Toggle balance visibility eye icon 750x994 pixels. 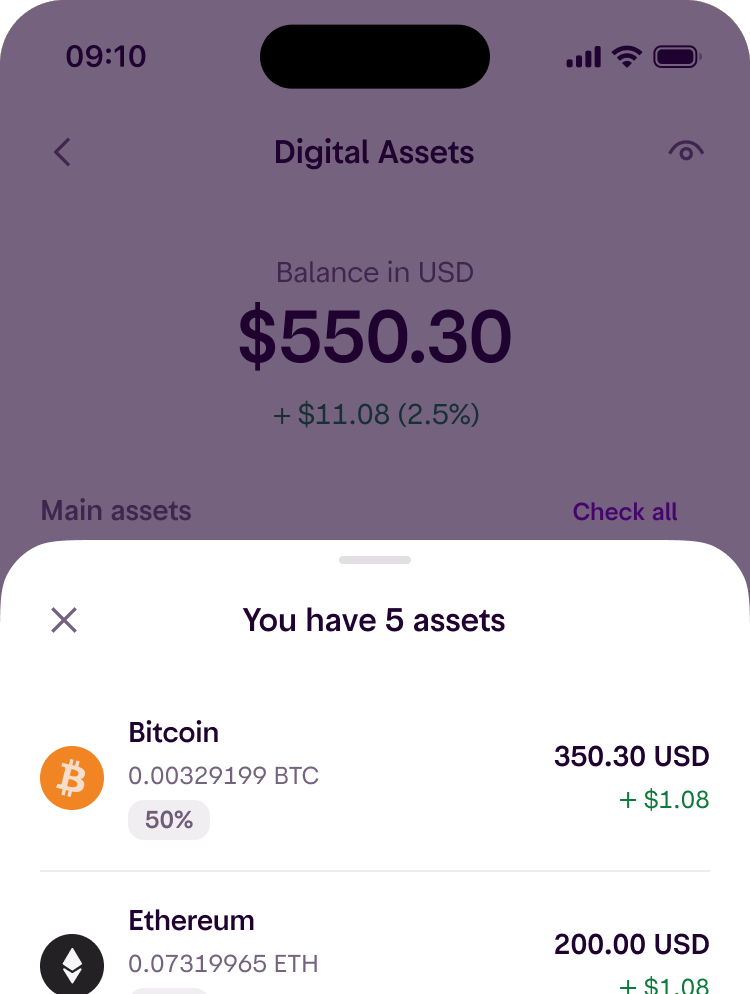pyautogui.click(x=686, y=151)
